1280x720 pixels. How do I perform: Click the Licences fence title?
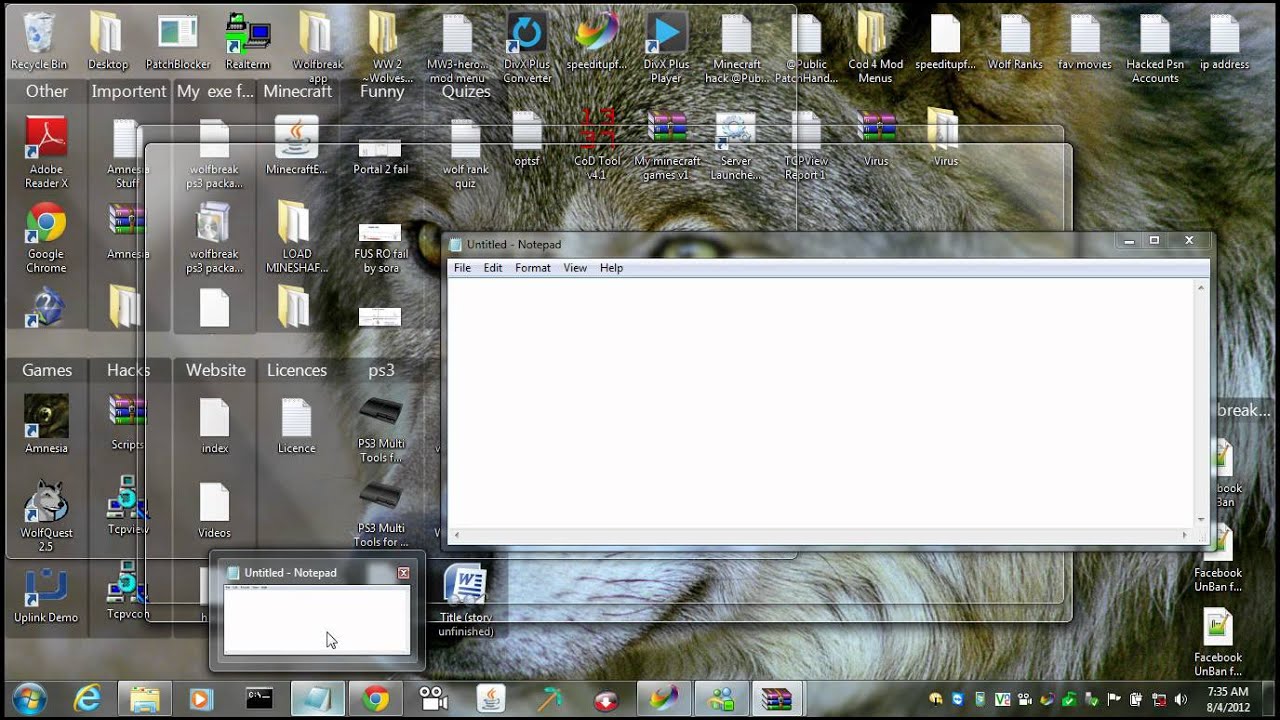tap(297, 370)
